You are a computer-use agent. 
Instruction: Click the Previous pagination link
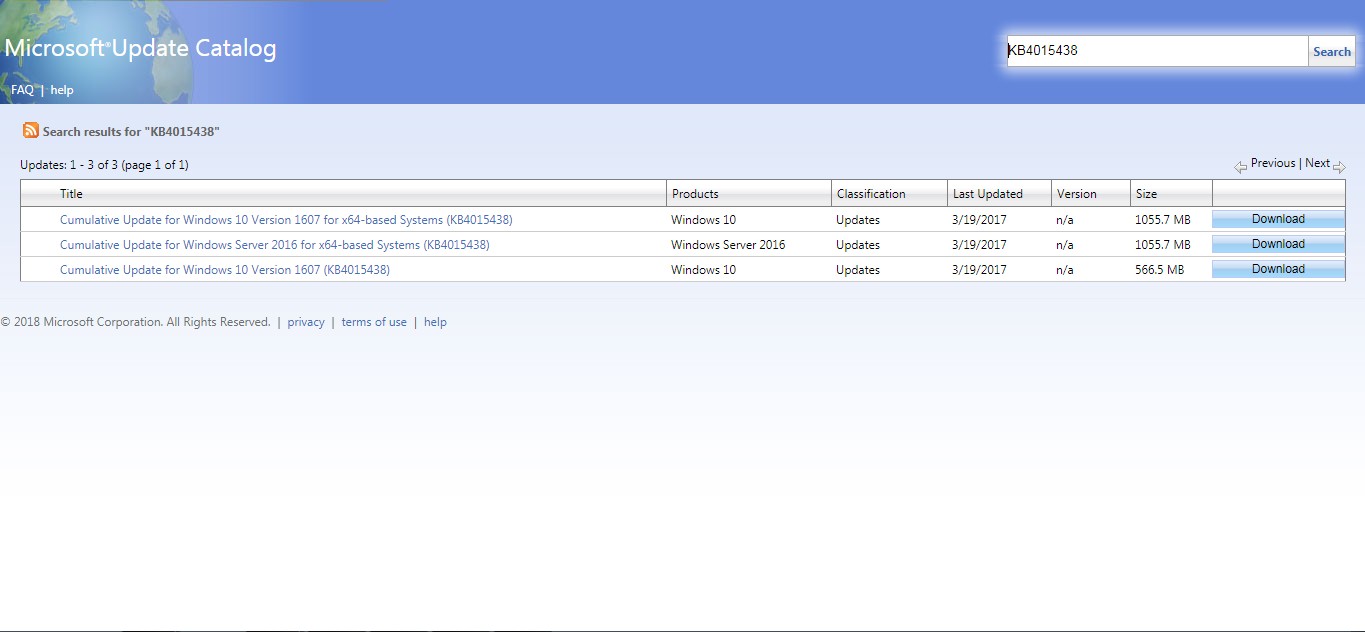point(1273,163)
